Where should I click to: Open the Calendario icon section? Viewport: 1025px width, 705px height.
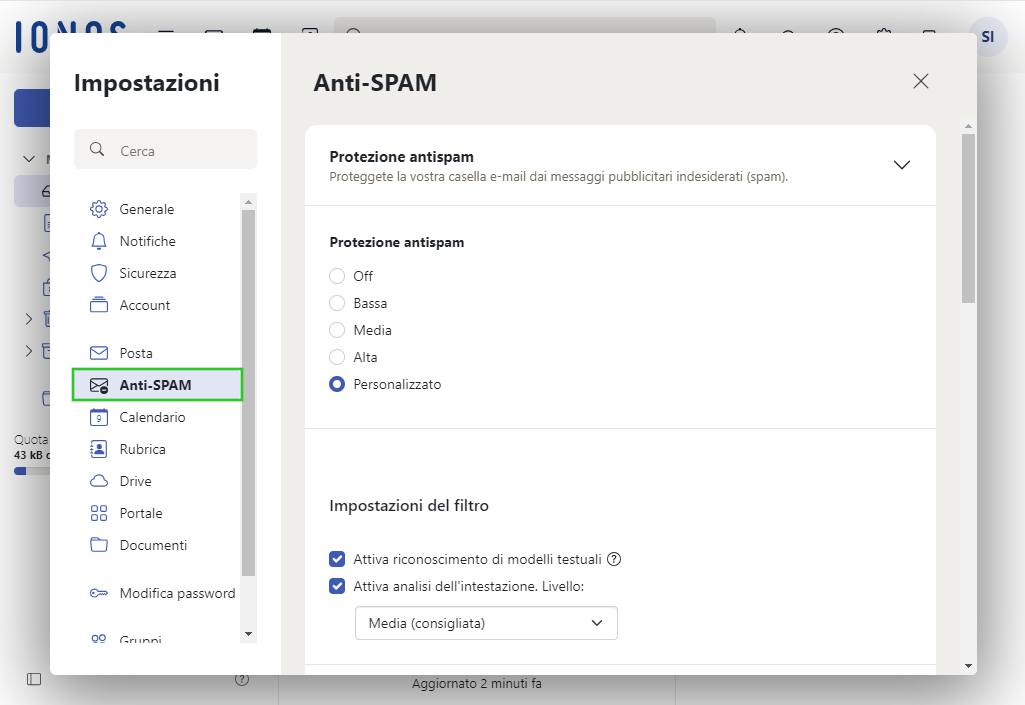(x=99, y=417)
